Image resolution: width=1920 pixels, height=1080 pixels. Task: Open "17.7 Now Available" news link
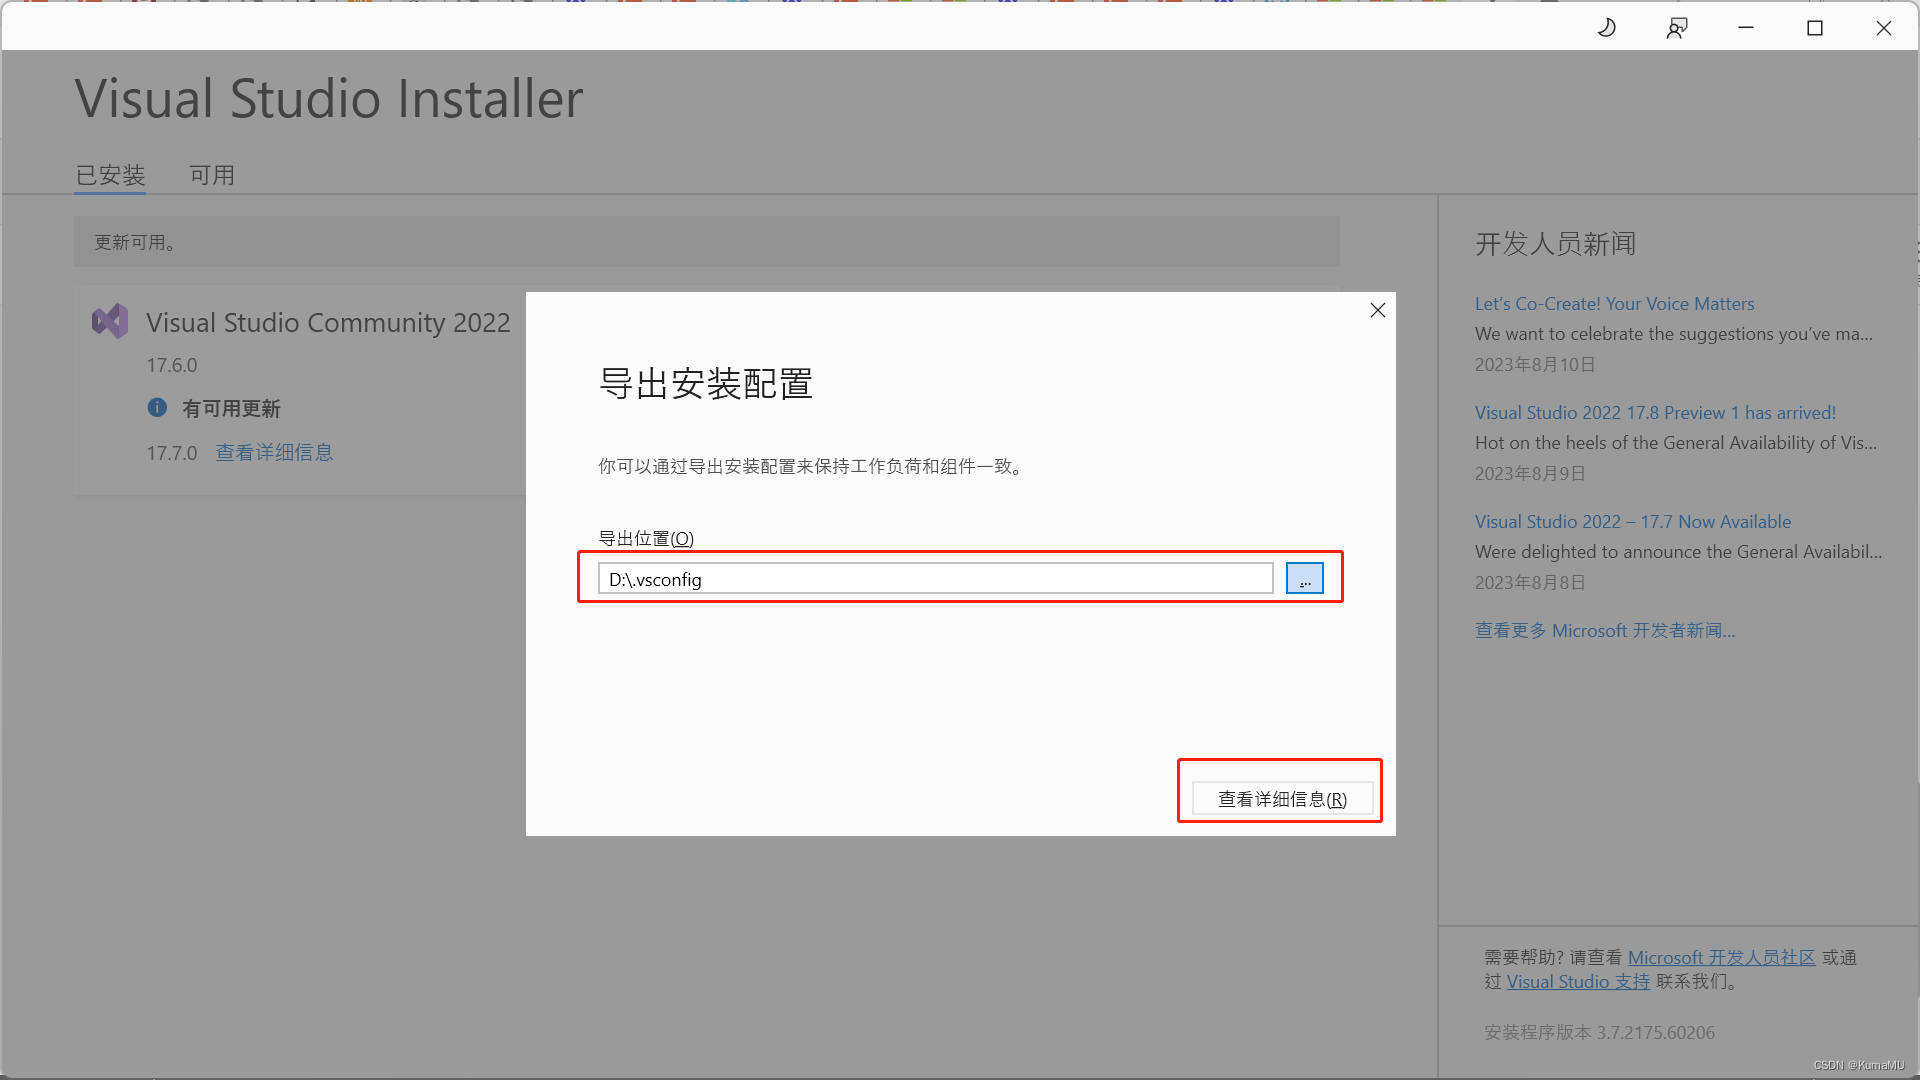tap(1632, 521)
